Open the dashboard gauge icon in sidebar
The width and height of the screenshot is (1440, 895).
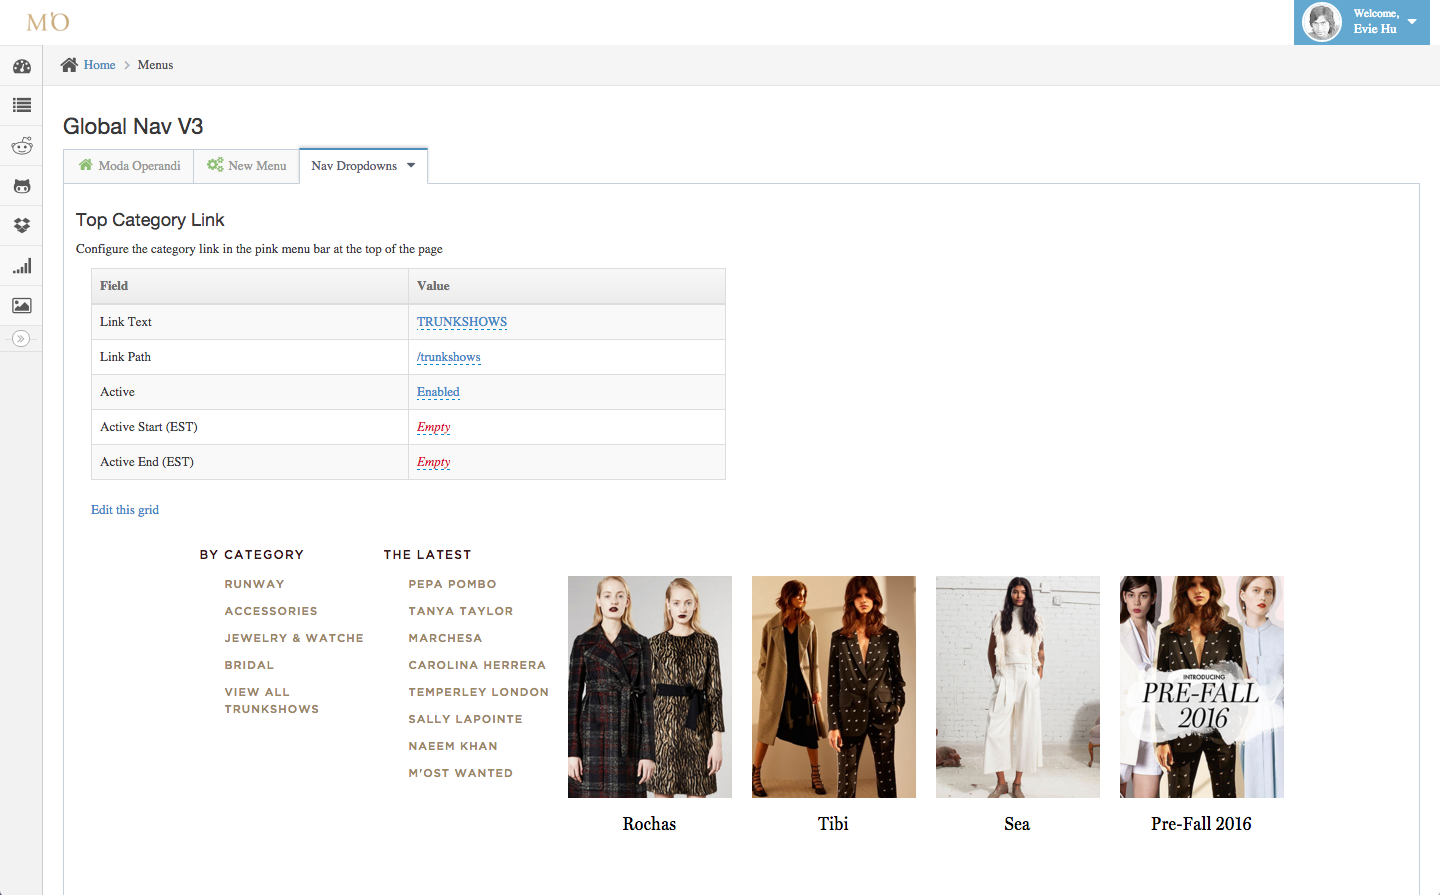pos(21,66)
